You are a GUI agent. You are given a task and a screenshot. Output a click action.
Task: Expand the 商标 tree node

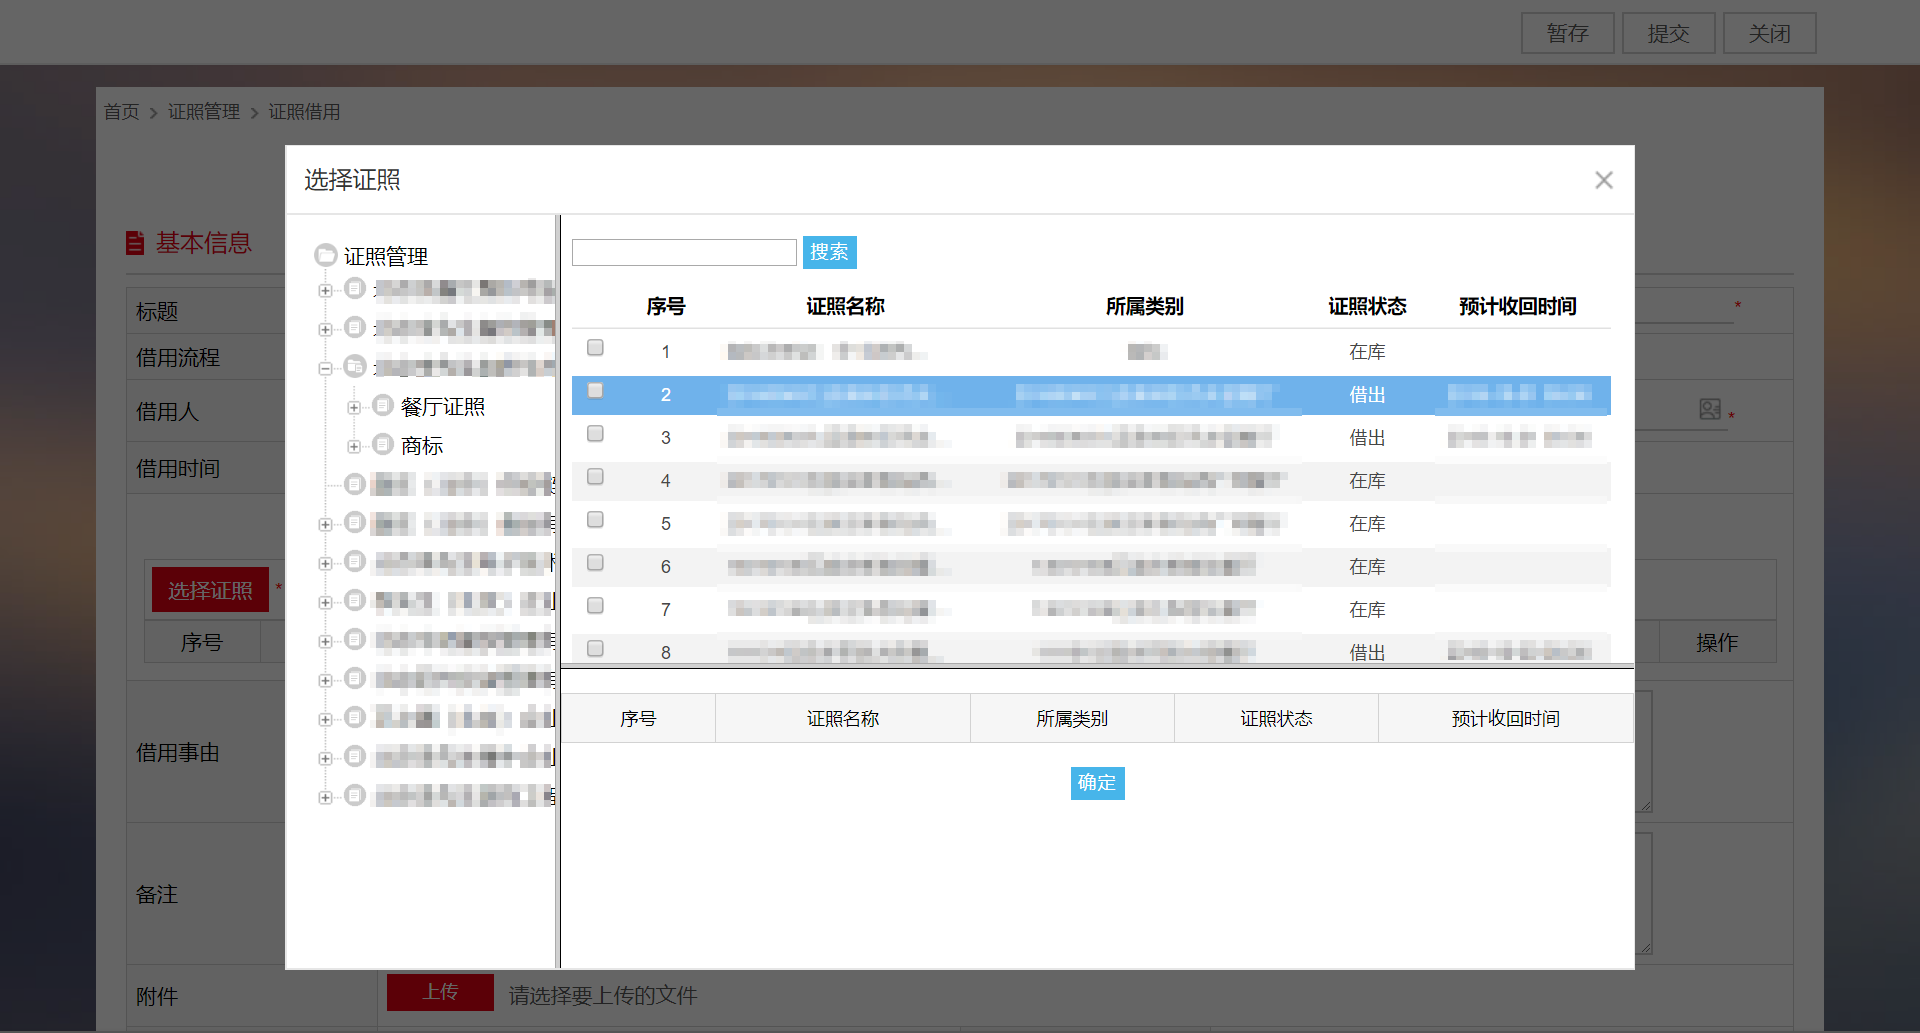click(354, 447)
